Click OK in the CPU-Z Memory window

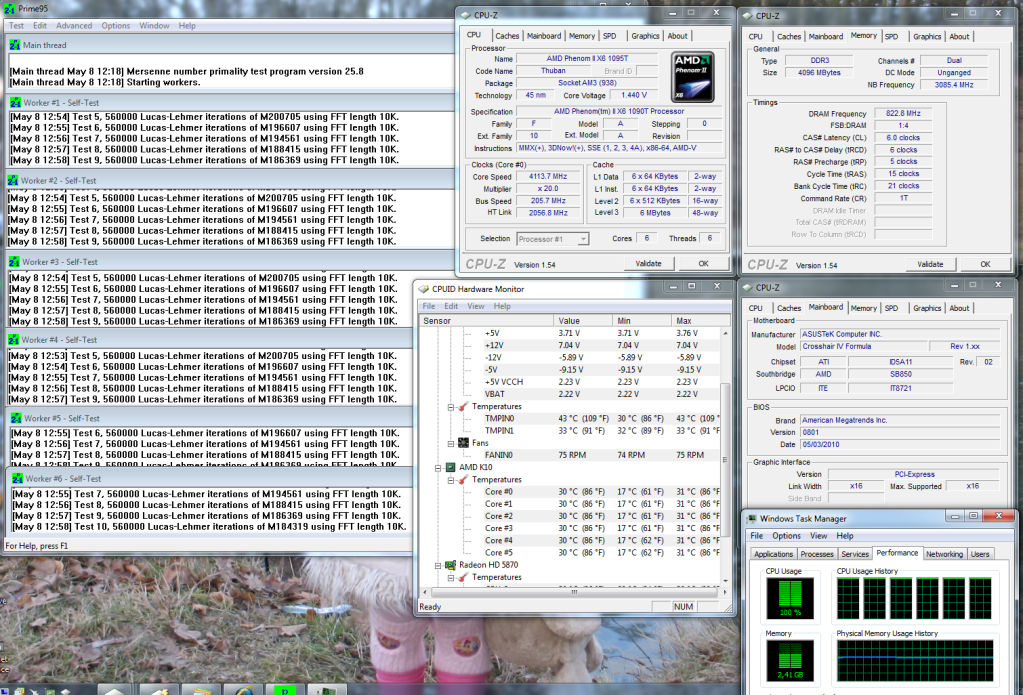985,264
